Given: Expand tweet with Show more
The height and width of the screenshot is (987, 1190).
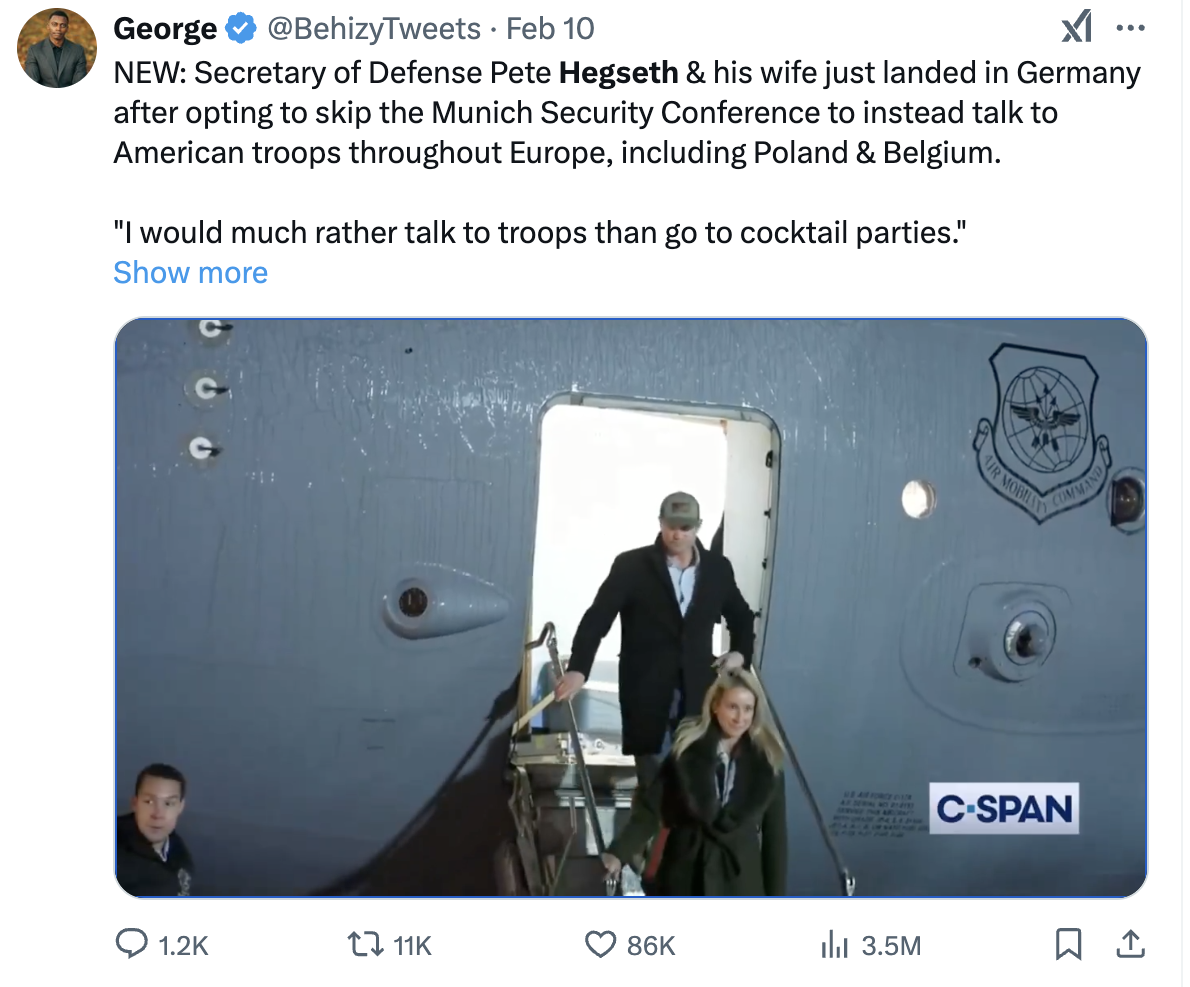Looking at the screenshot, I should (190, 272).
